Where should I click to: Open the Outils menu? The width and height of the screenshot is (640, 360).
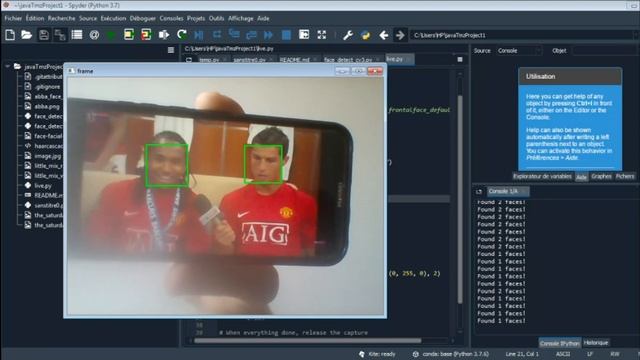tap(216, 18)
